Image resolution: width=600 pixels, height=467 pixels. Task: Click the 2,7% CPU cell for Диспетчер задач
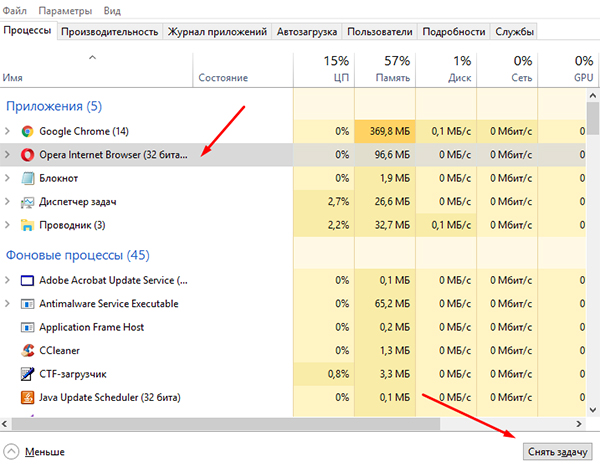pos(324,202)
